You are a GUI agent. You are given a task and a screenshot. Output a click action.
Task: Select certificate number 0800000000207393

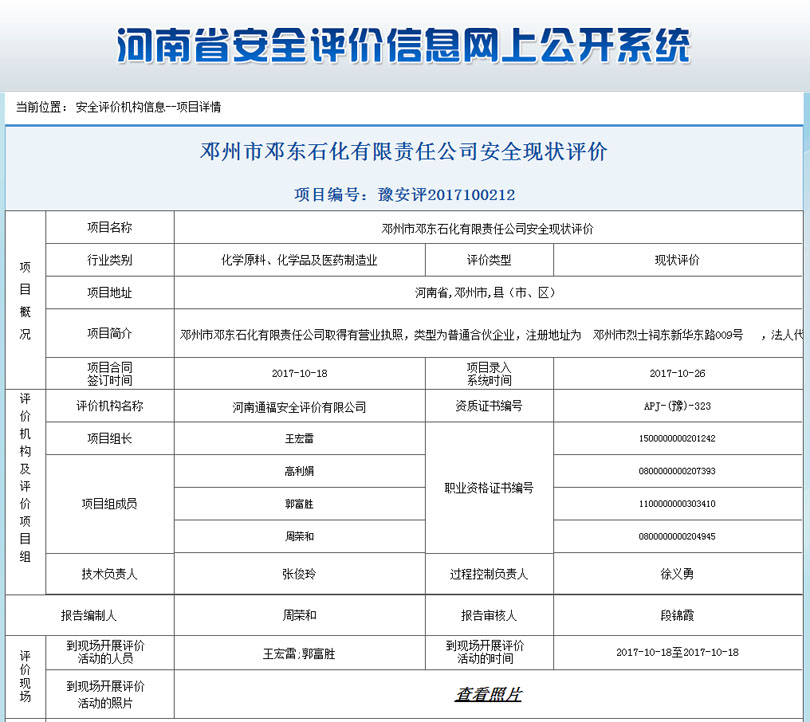click(677, 471)
